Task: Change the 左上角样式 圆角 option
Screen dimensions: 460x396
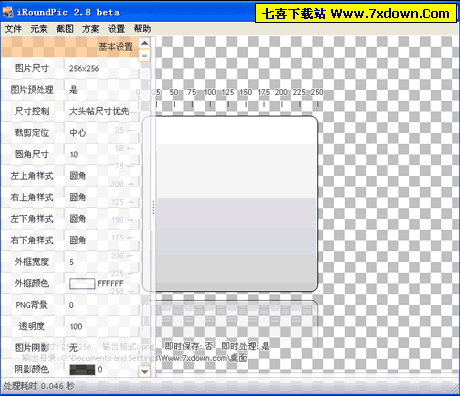Action: (102, 176)
